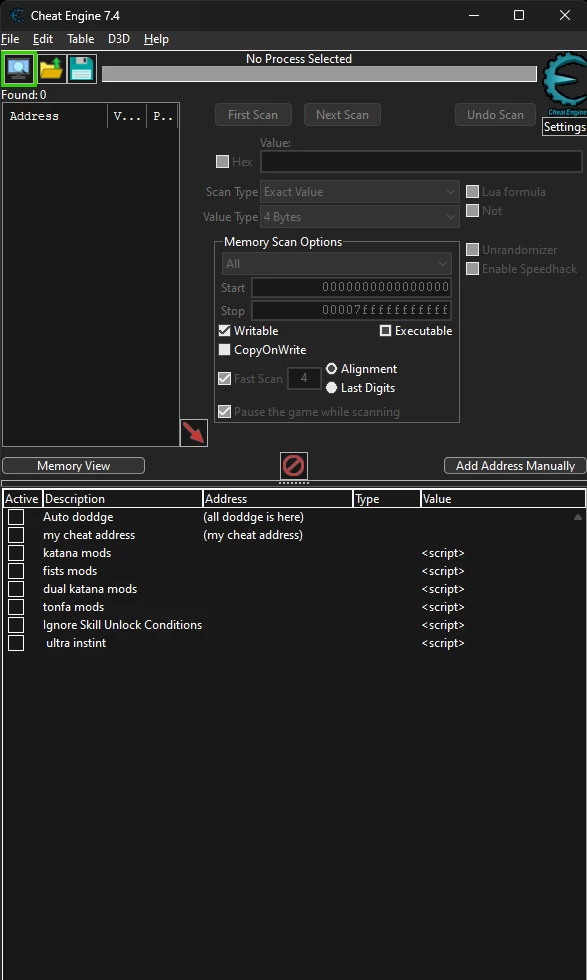Viewport: 587px width, 980px height.
Task: Click the Next Scan button
Action: pyautogui.click(x=342, y=115)
